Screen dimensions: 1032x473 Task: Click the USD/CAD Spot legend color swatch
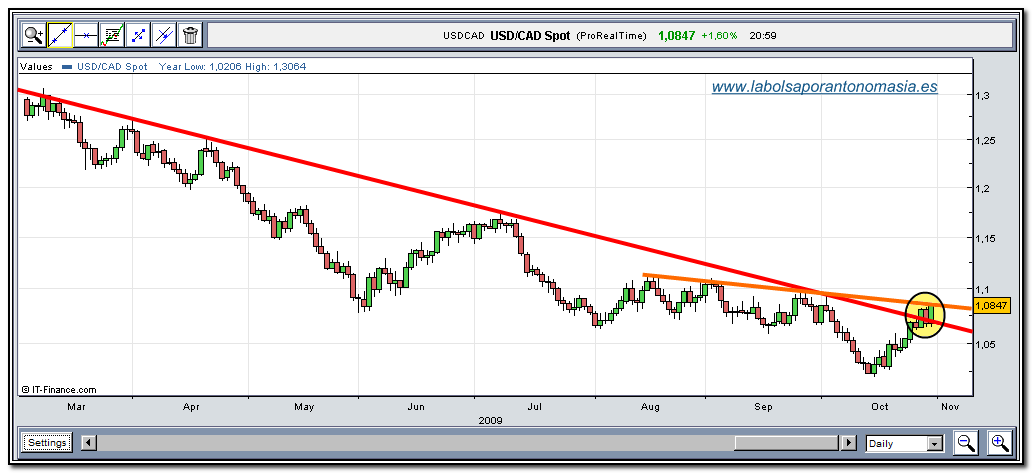66,67
